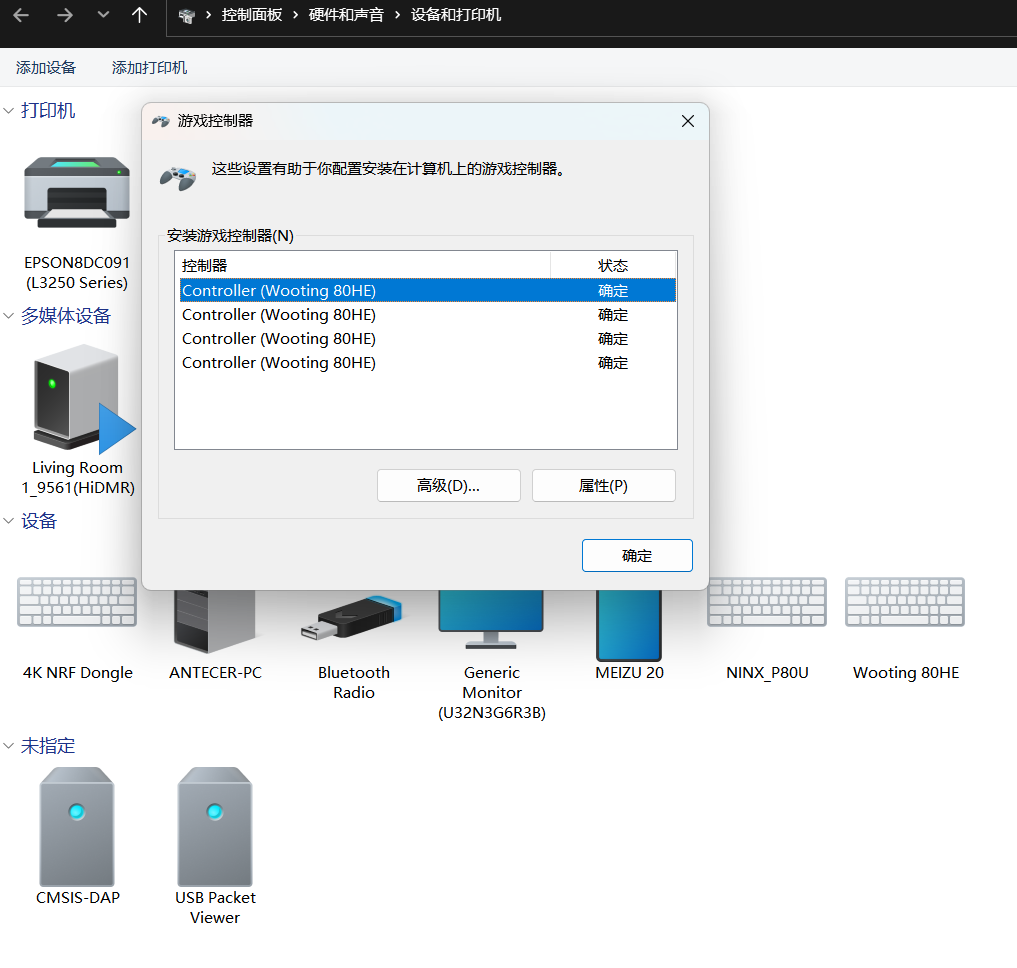This screenshot has width=1017, height=968.
Task: Close the 游戏控制器 dialog
Action: click(x=688, y=121)
